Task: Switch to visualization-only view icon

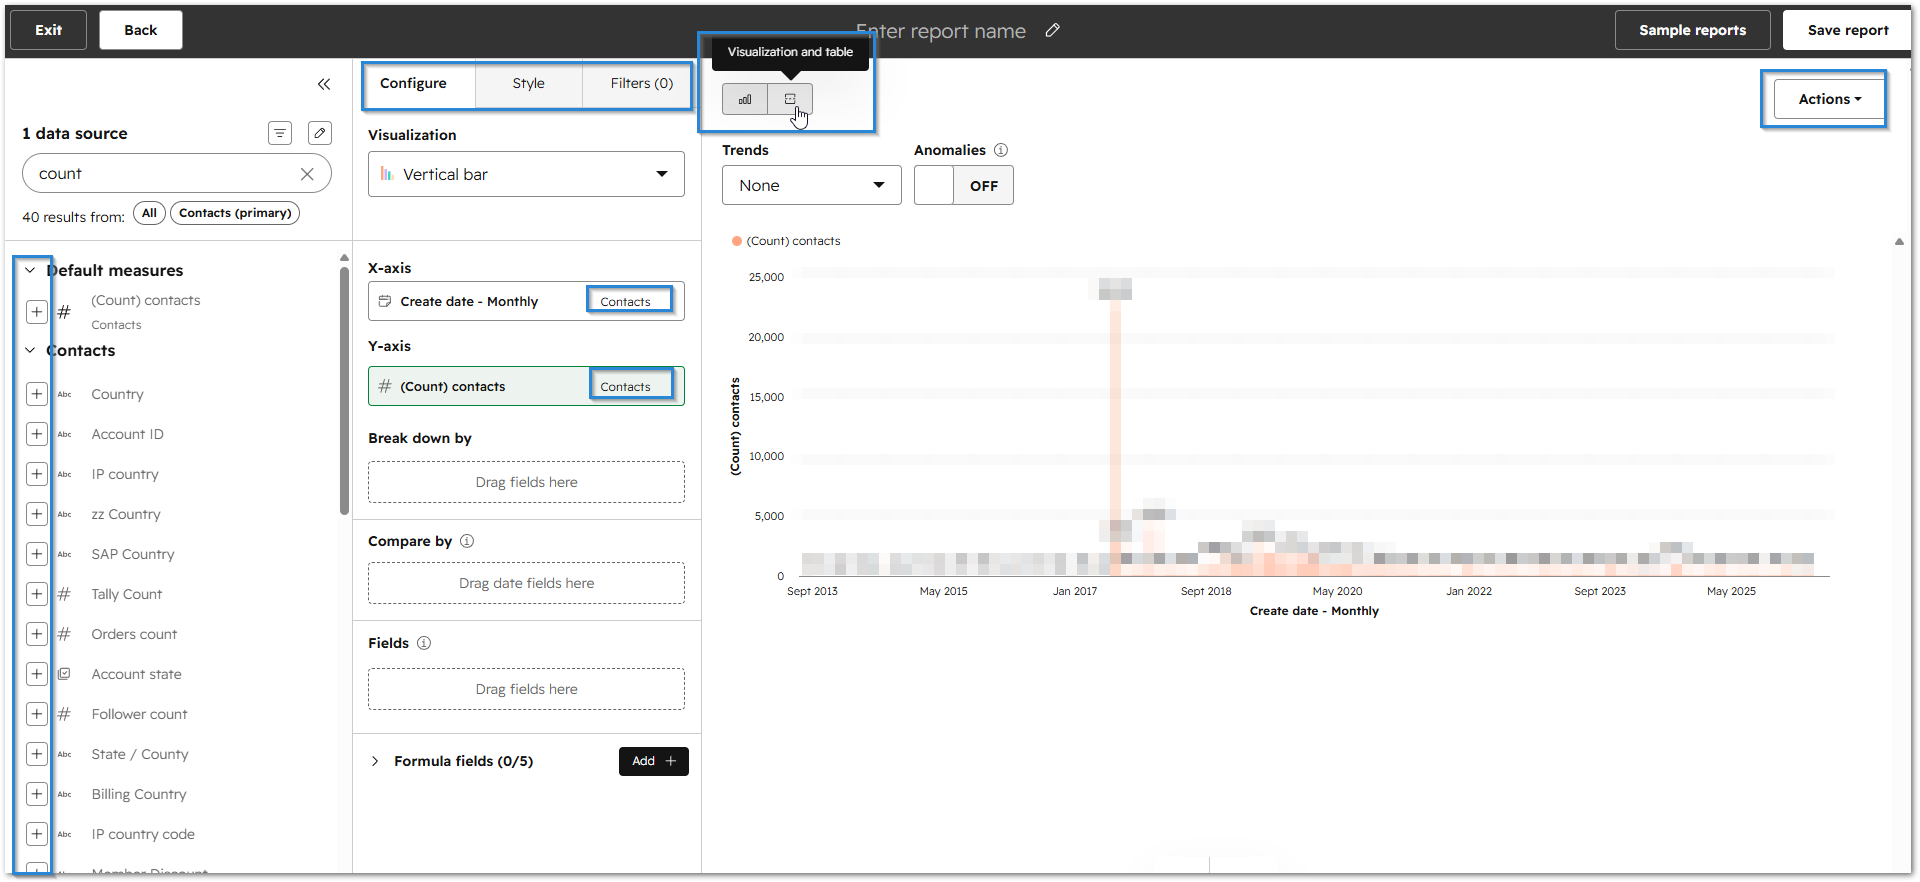Action: point(745,99)
